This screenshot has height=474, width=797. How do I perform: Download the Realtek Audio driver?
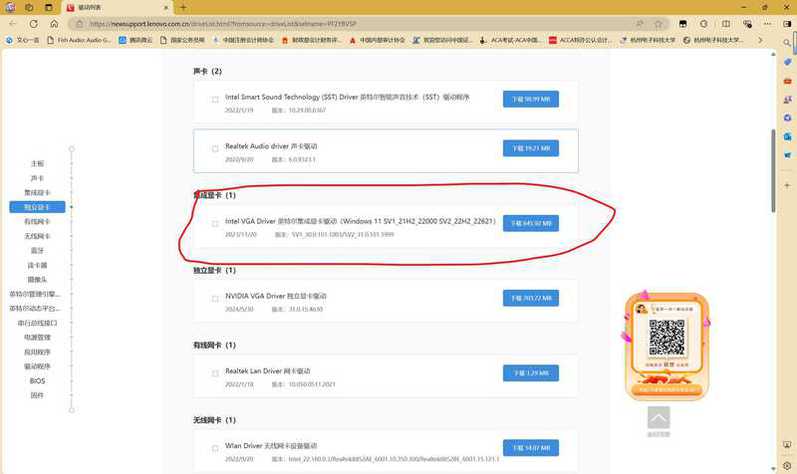[531, 148]
